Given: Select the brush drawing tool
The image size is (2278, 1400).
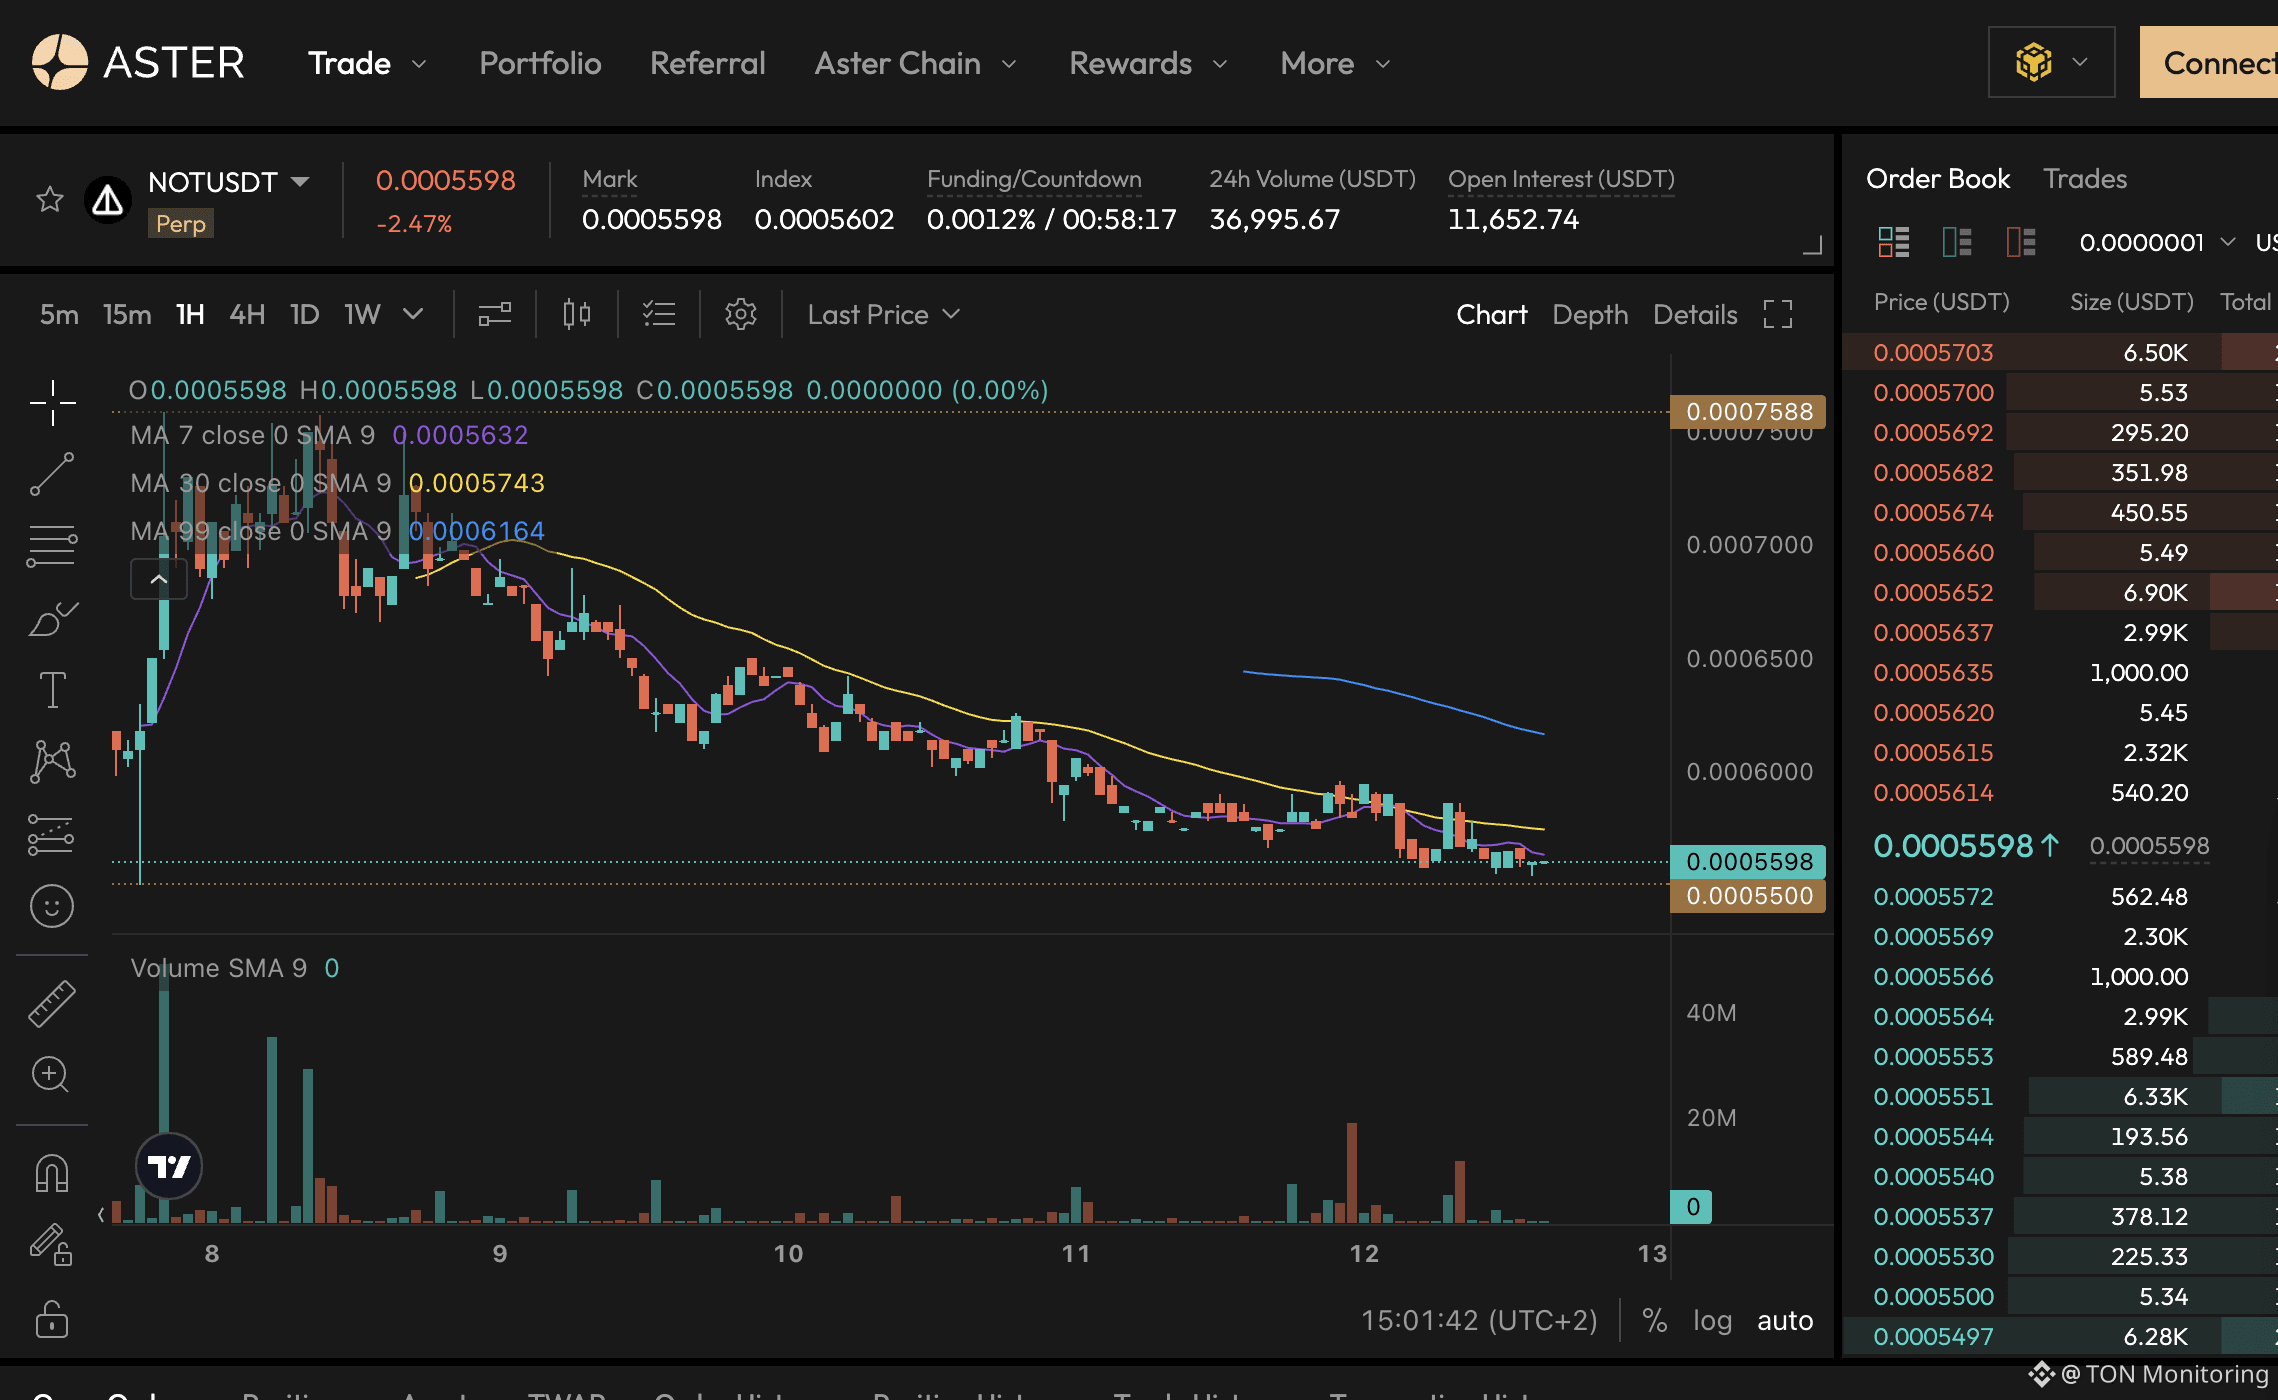Looking at the screenshot, I should pyautogui.click(x=52, y=619).
